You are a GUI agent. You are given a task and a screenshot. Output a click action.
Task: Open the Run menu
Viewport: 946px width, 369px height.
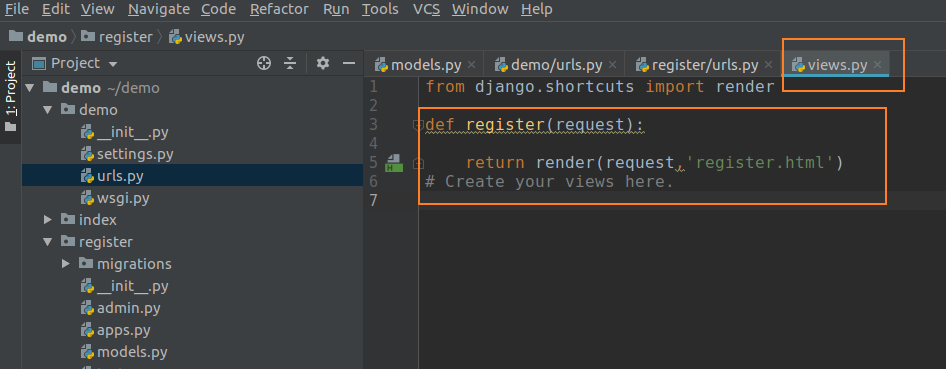[x=336, y=9]
